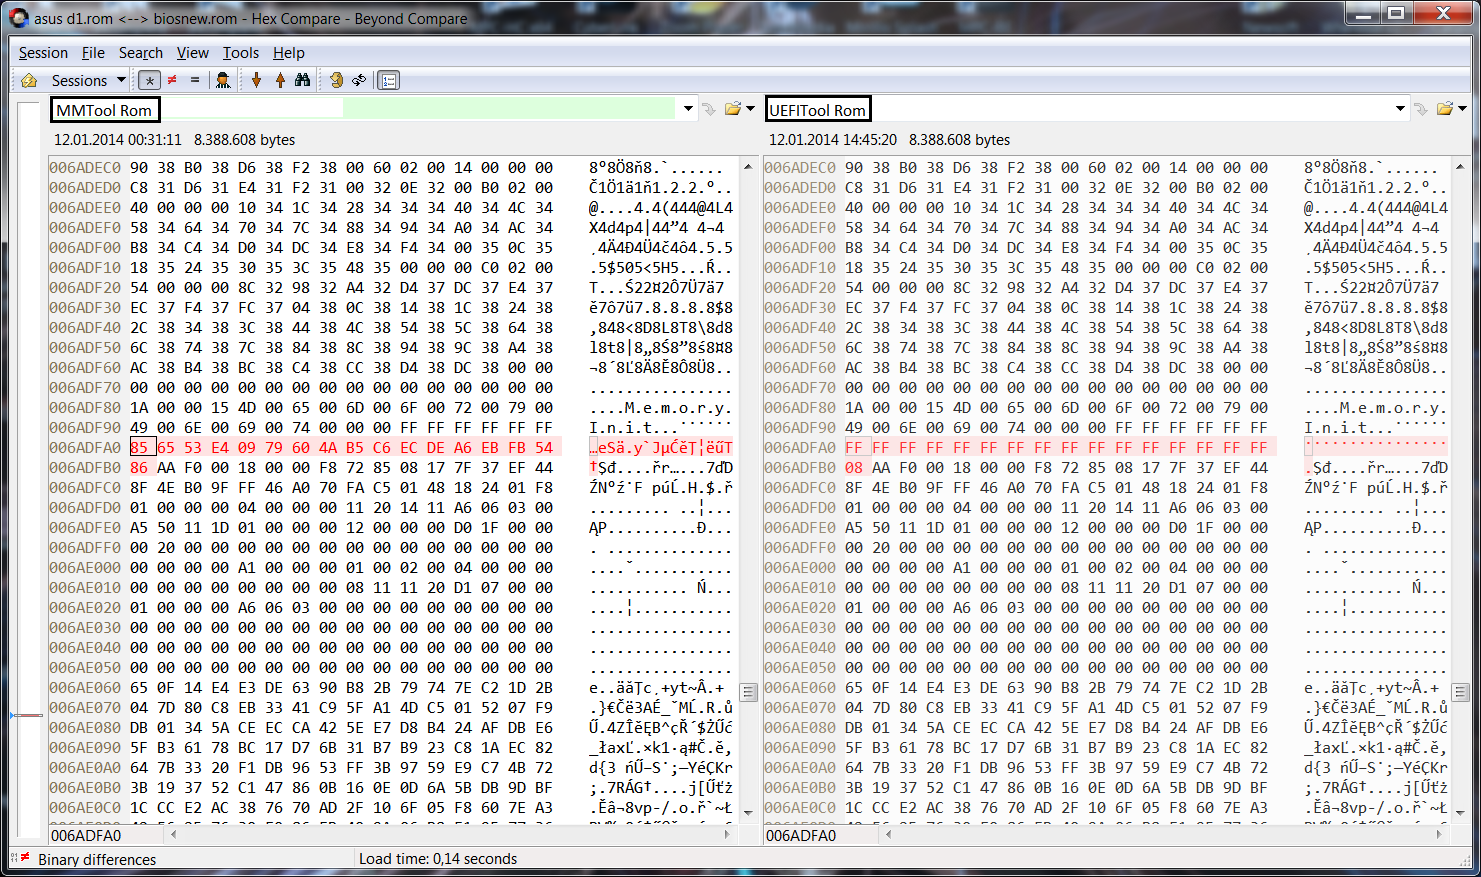Click right pane address 006ADEC0
Screen dimensions: 1481x877
(x=800, y=167)
